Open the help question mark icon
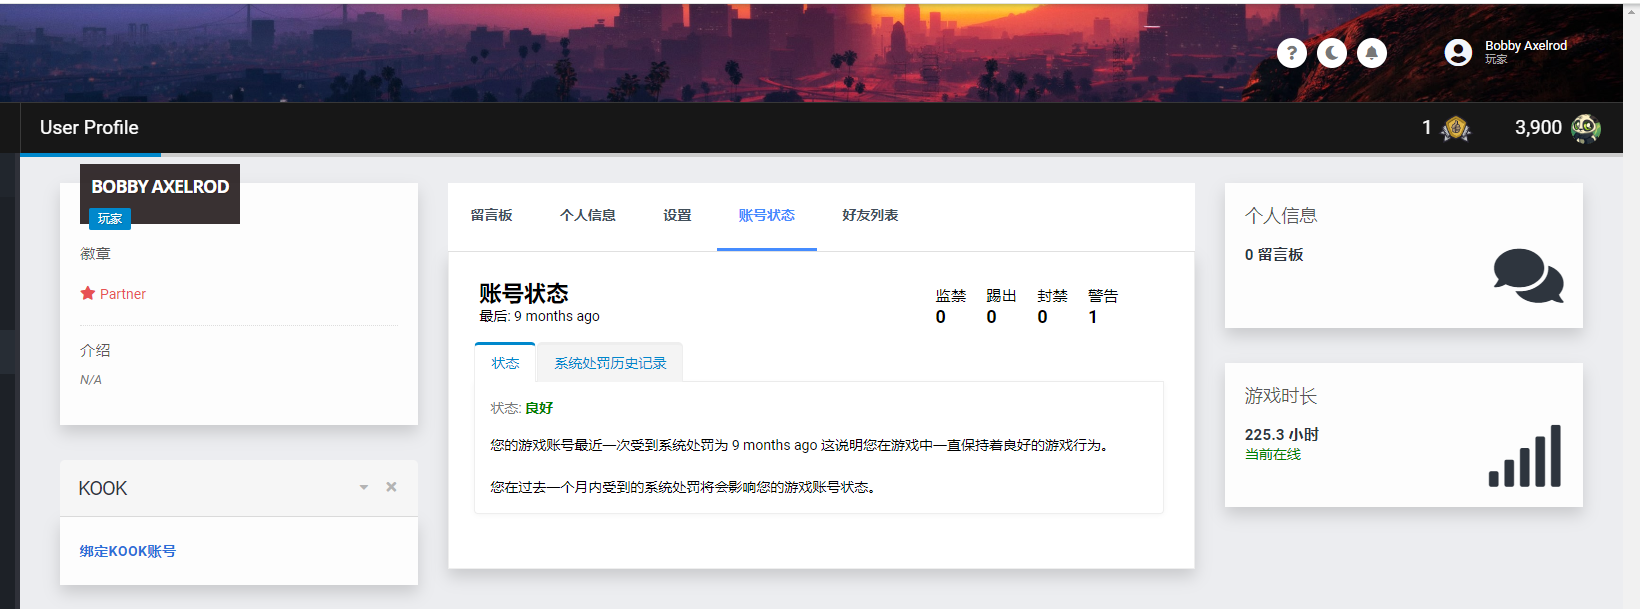 (x=1292, y=53)
